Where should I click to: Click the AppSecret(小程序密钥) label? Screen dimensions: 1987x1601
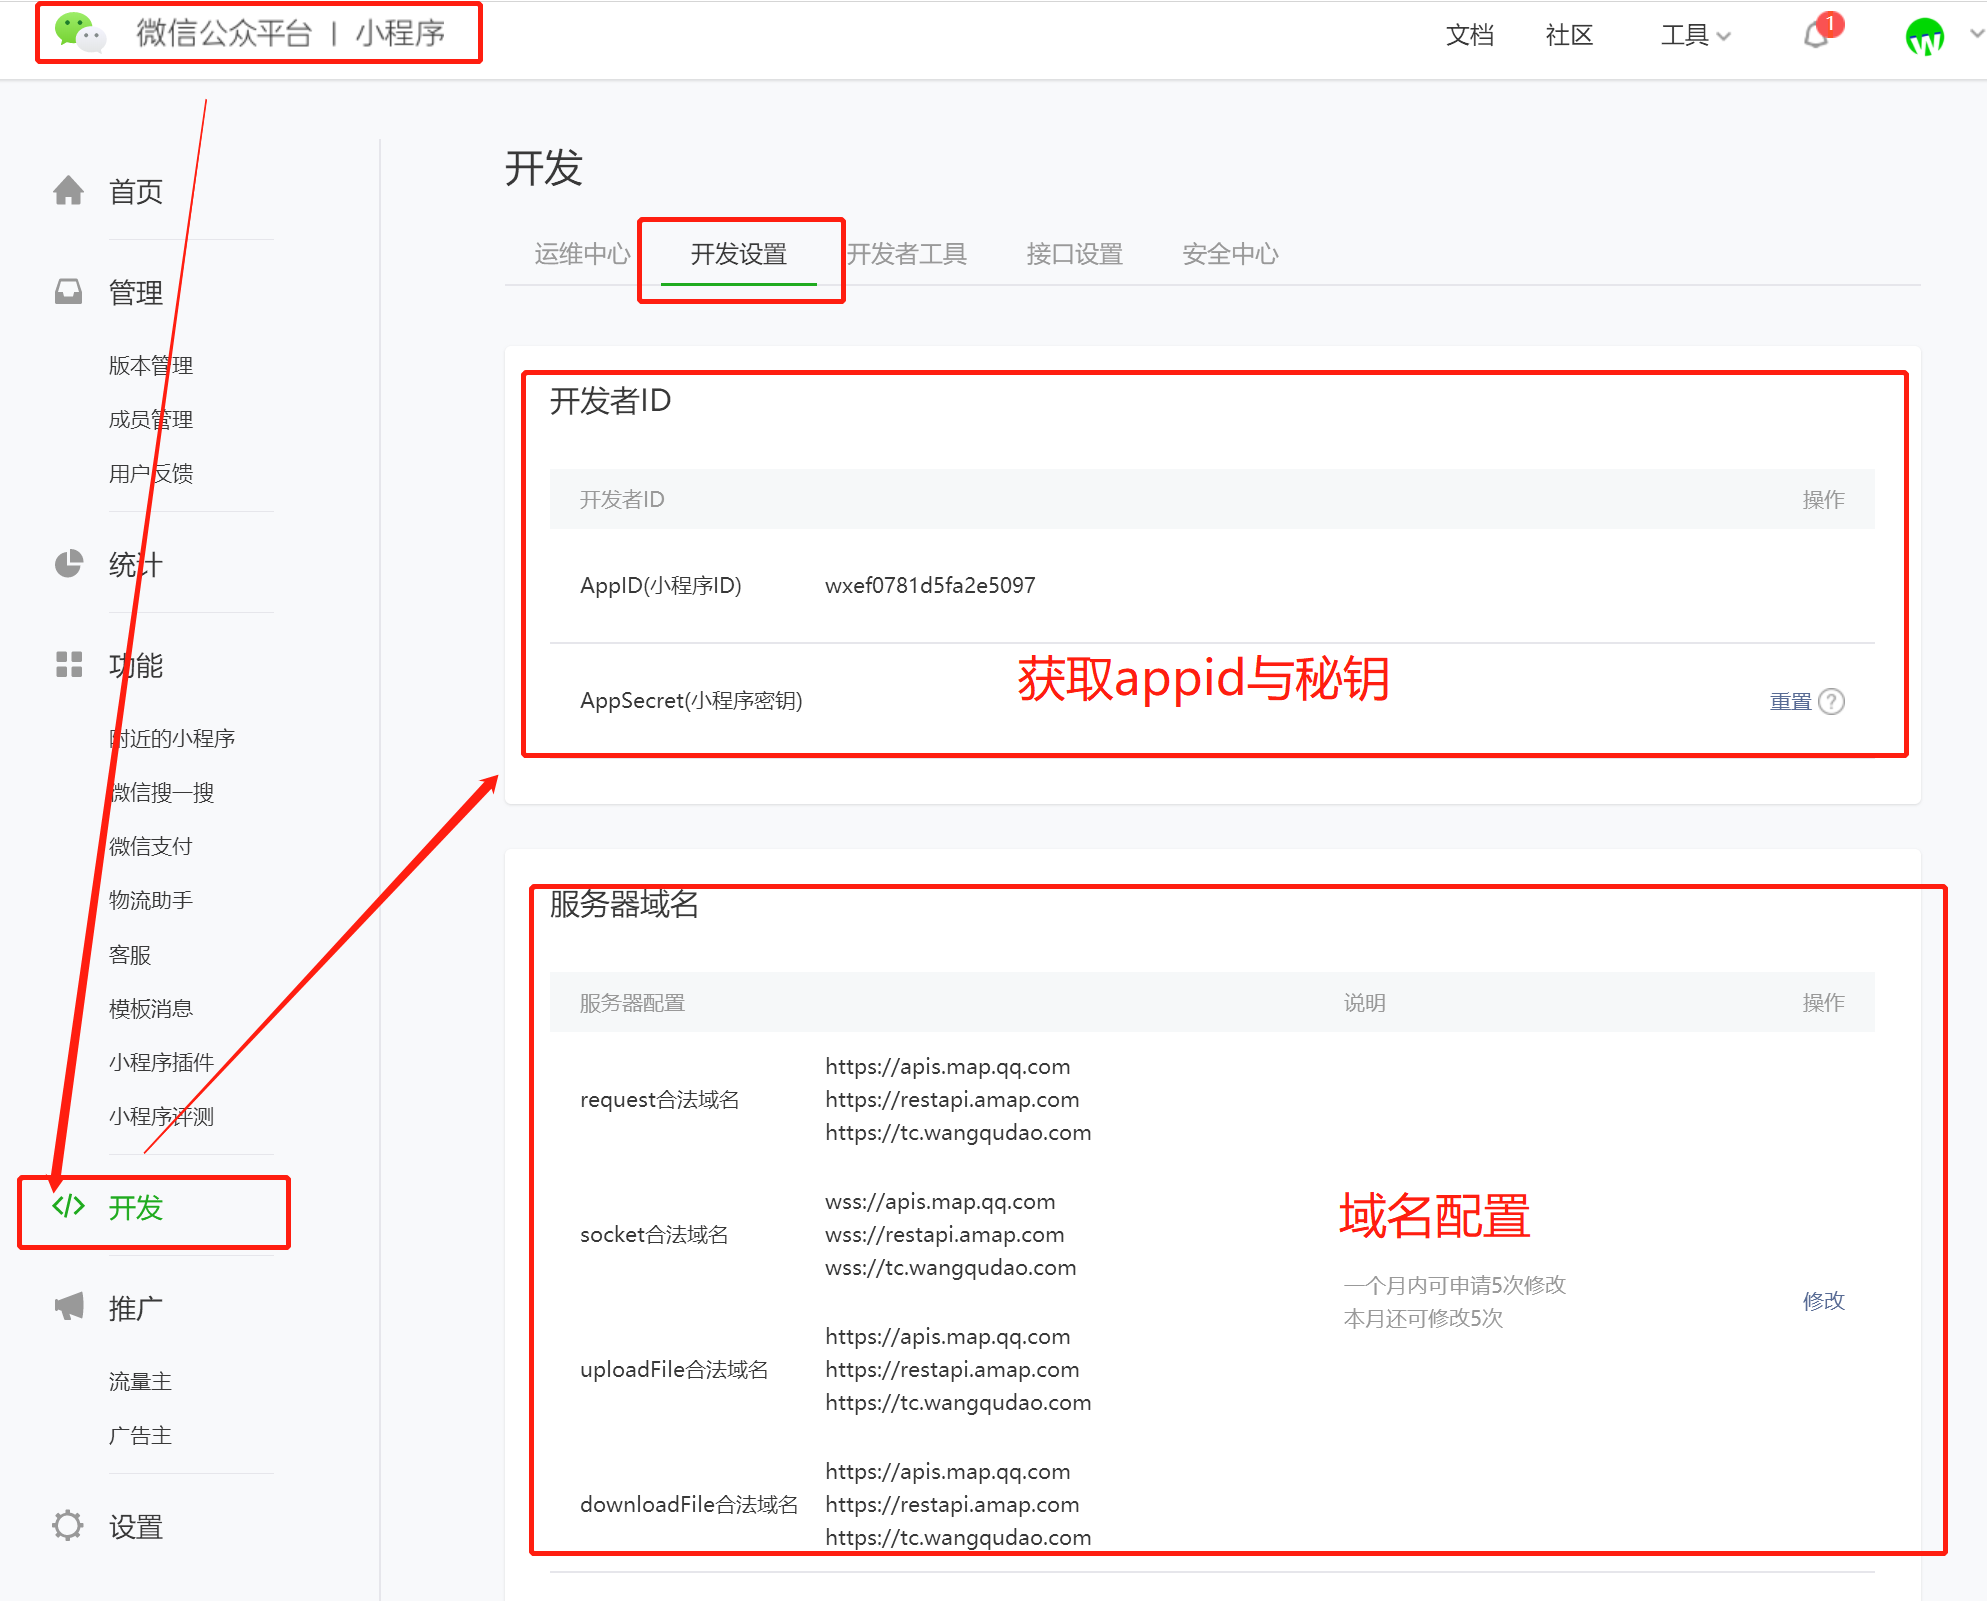point(691,700)
